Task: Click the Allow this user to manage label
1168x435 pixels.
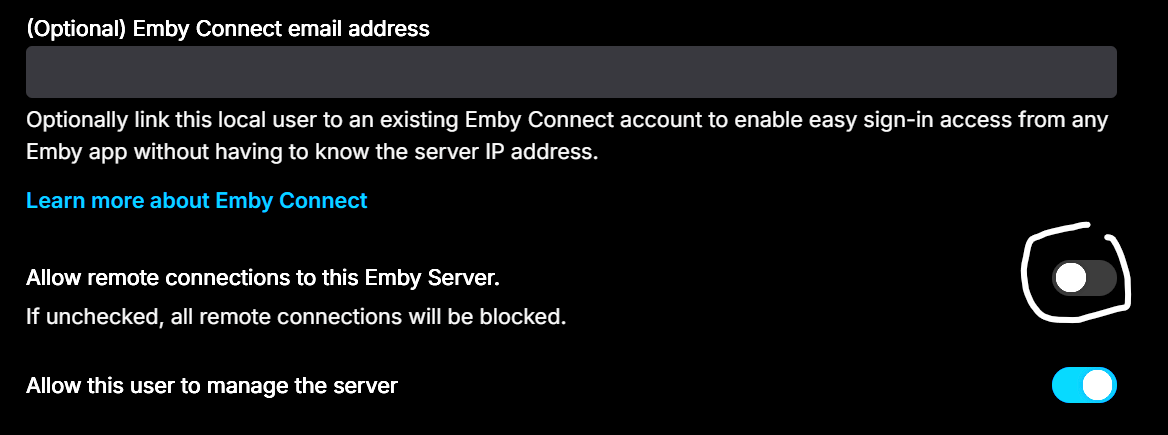Action: point(212,385)
